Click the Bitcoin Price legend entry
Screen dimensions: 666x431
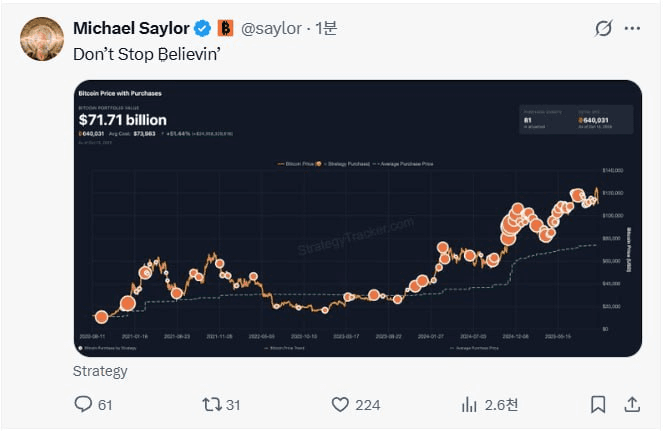coord(299,162)
